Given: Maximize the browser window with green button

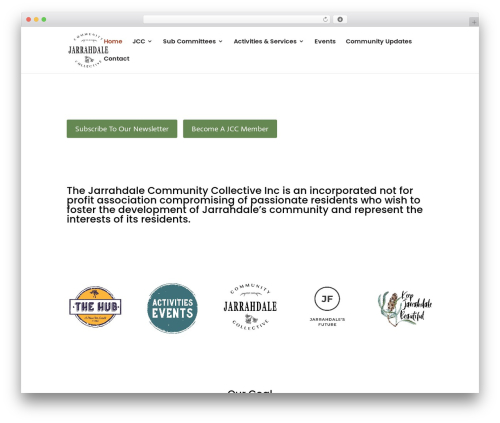Looking at the screenshot, I should click(44, 19).
